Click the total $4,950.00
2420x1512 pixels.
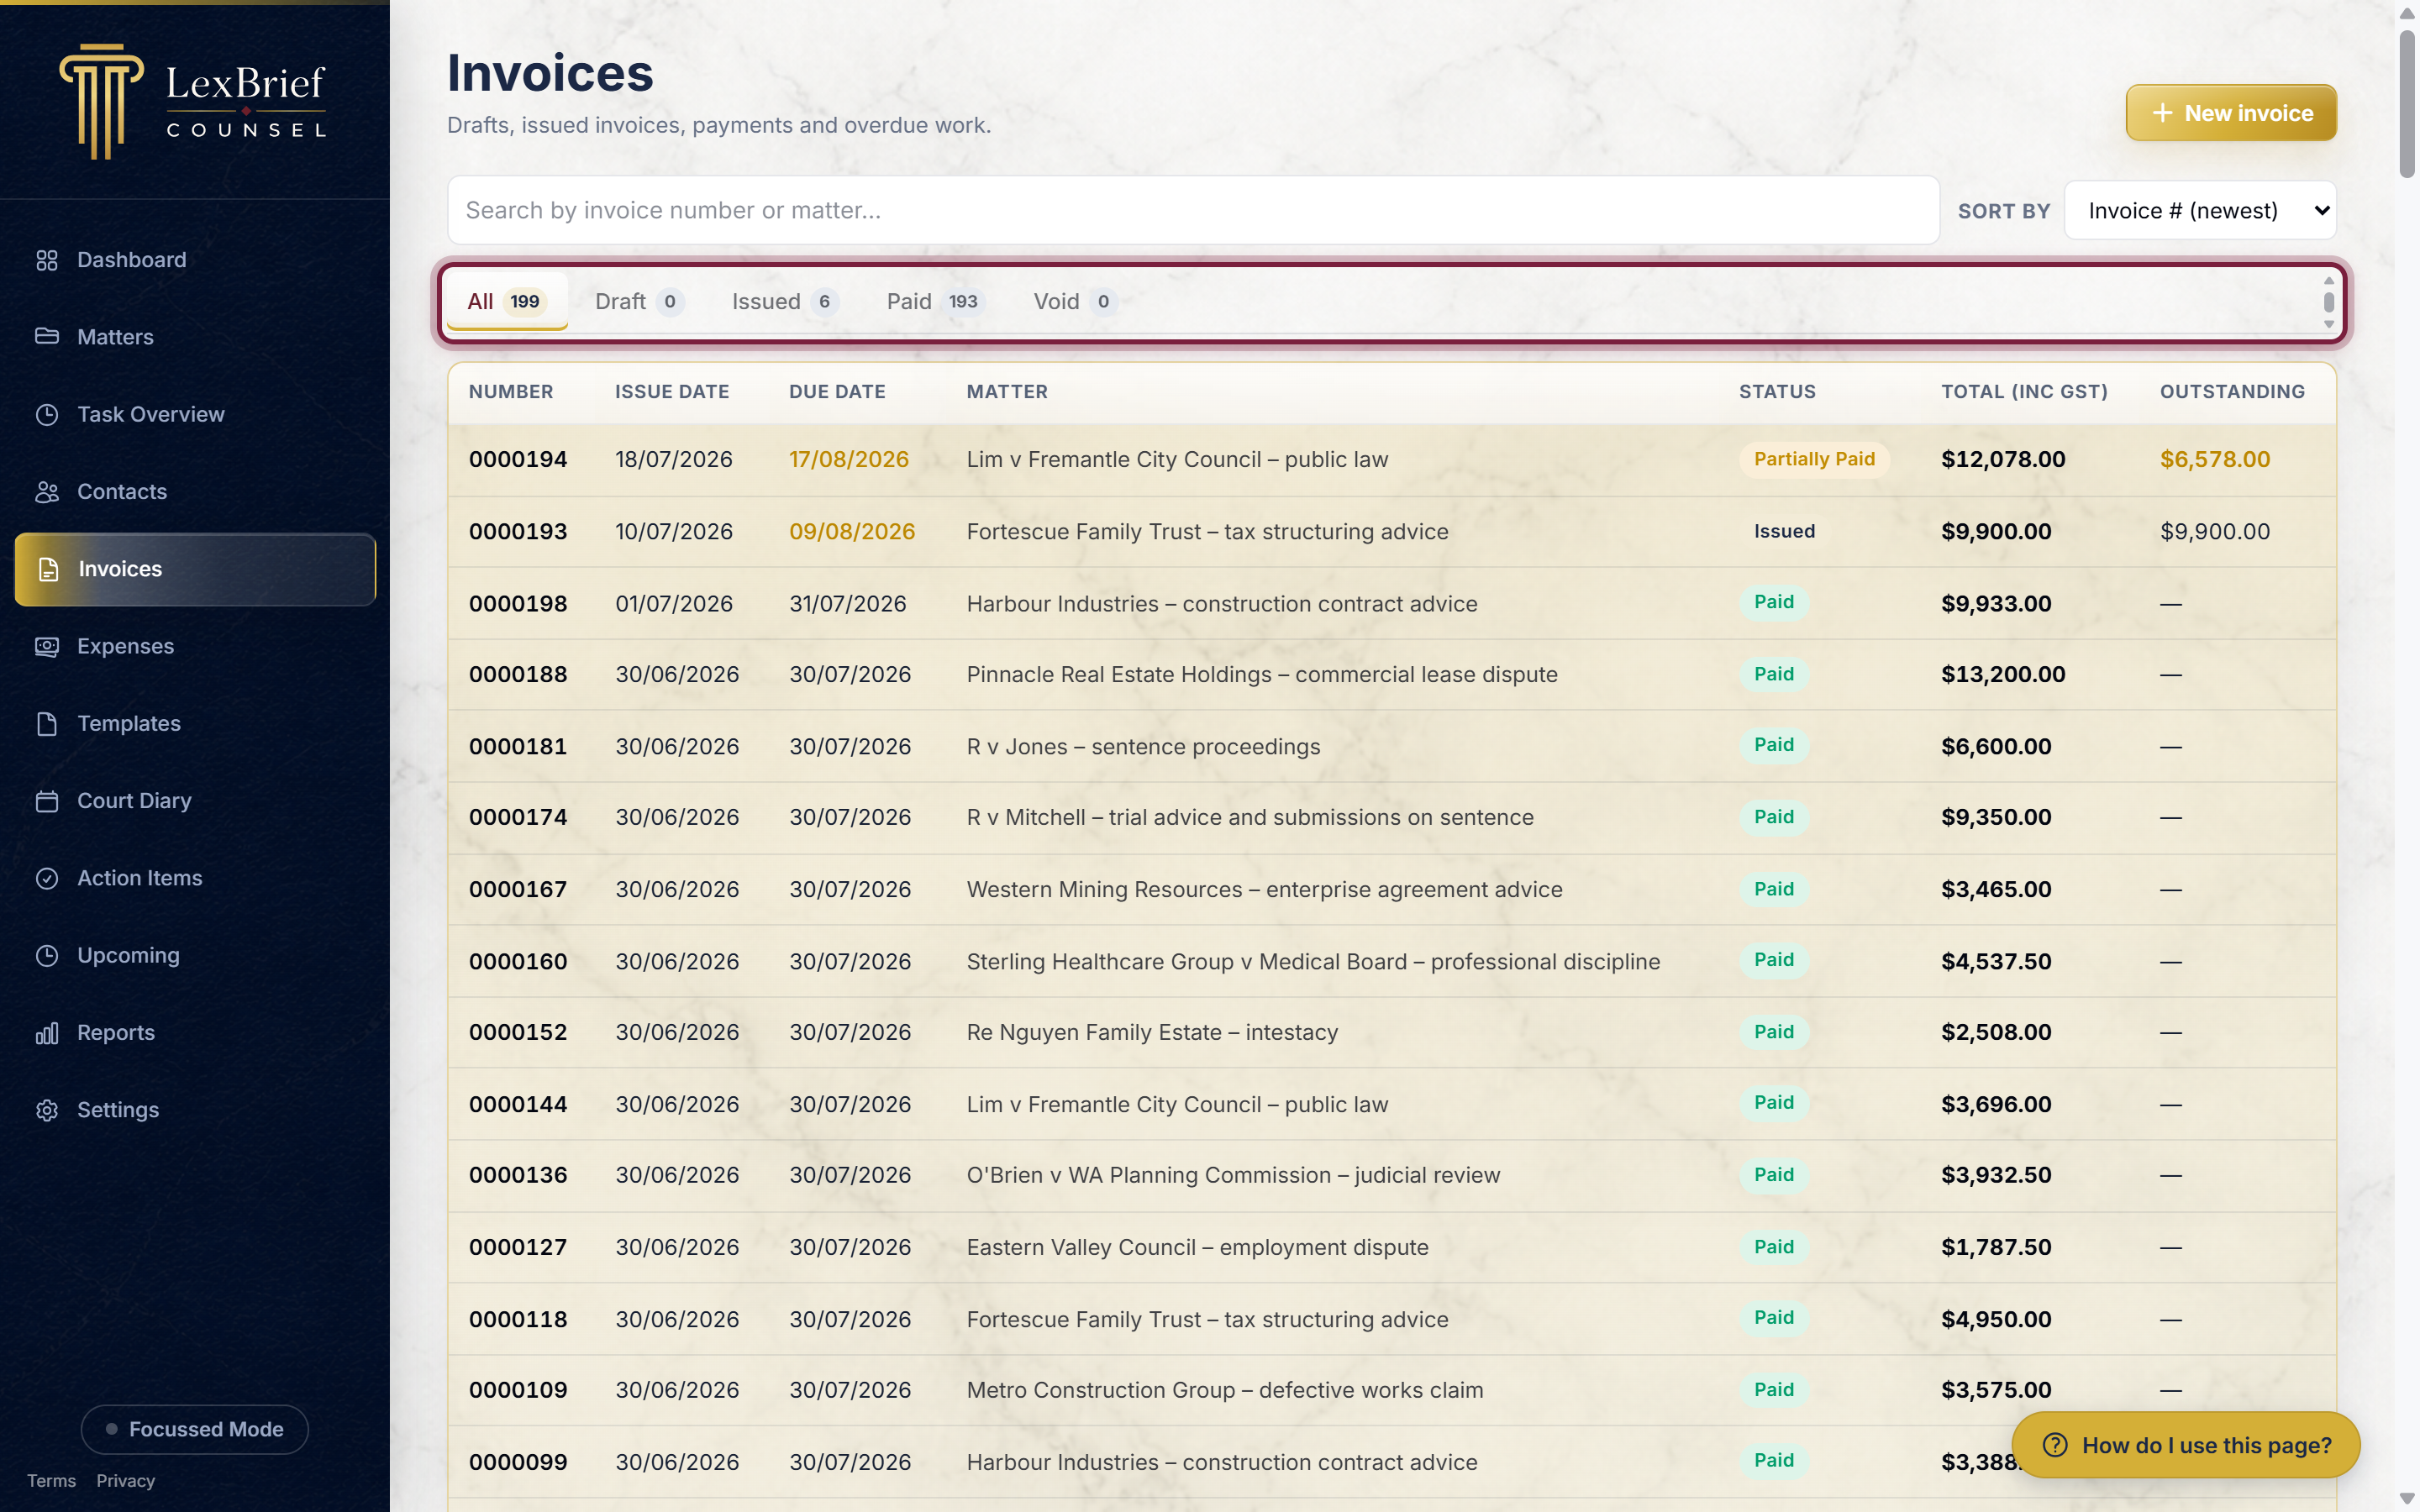(x=1996, y=1320)
